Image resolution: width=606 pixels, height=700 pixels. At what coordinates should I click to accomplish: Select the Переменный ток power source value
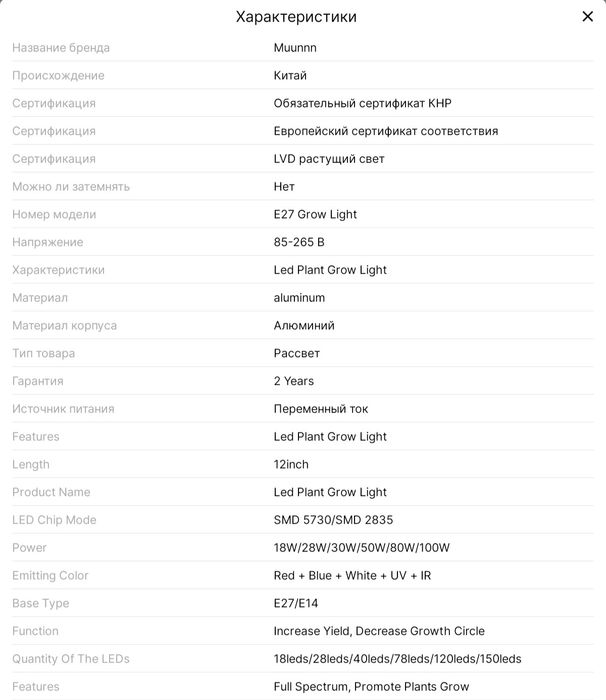[321, 409]
